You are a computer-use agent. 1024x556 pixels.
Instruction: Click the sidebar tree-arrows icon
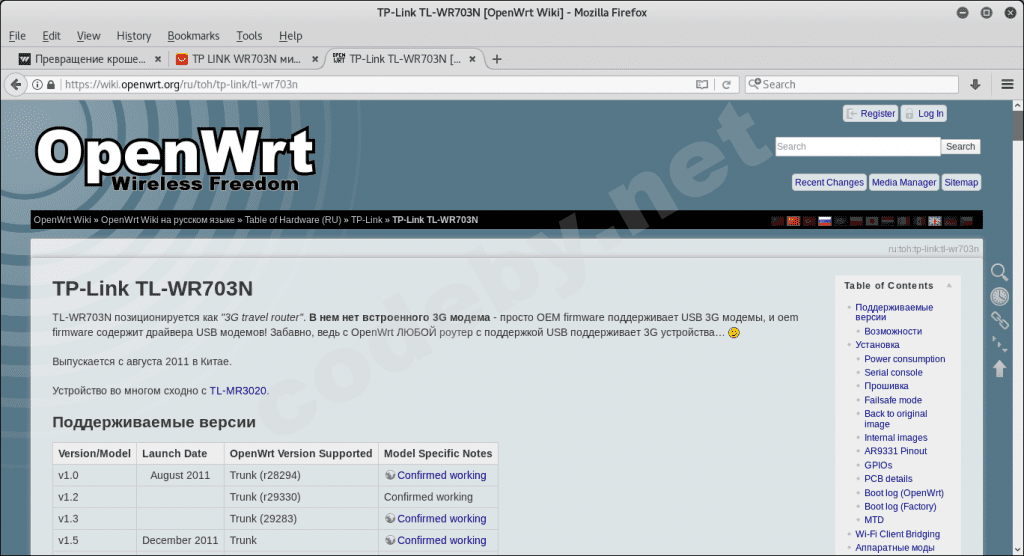click(999, 344)
